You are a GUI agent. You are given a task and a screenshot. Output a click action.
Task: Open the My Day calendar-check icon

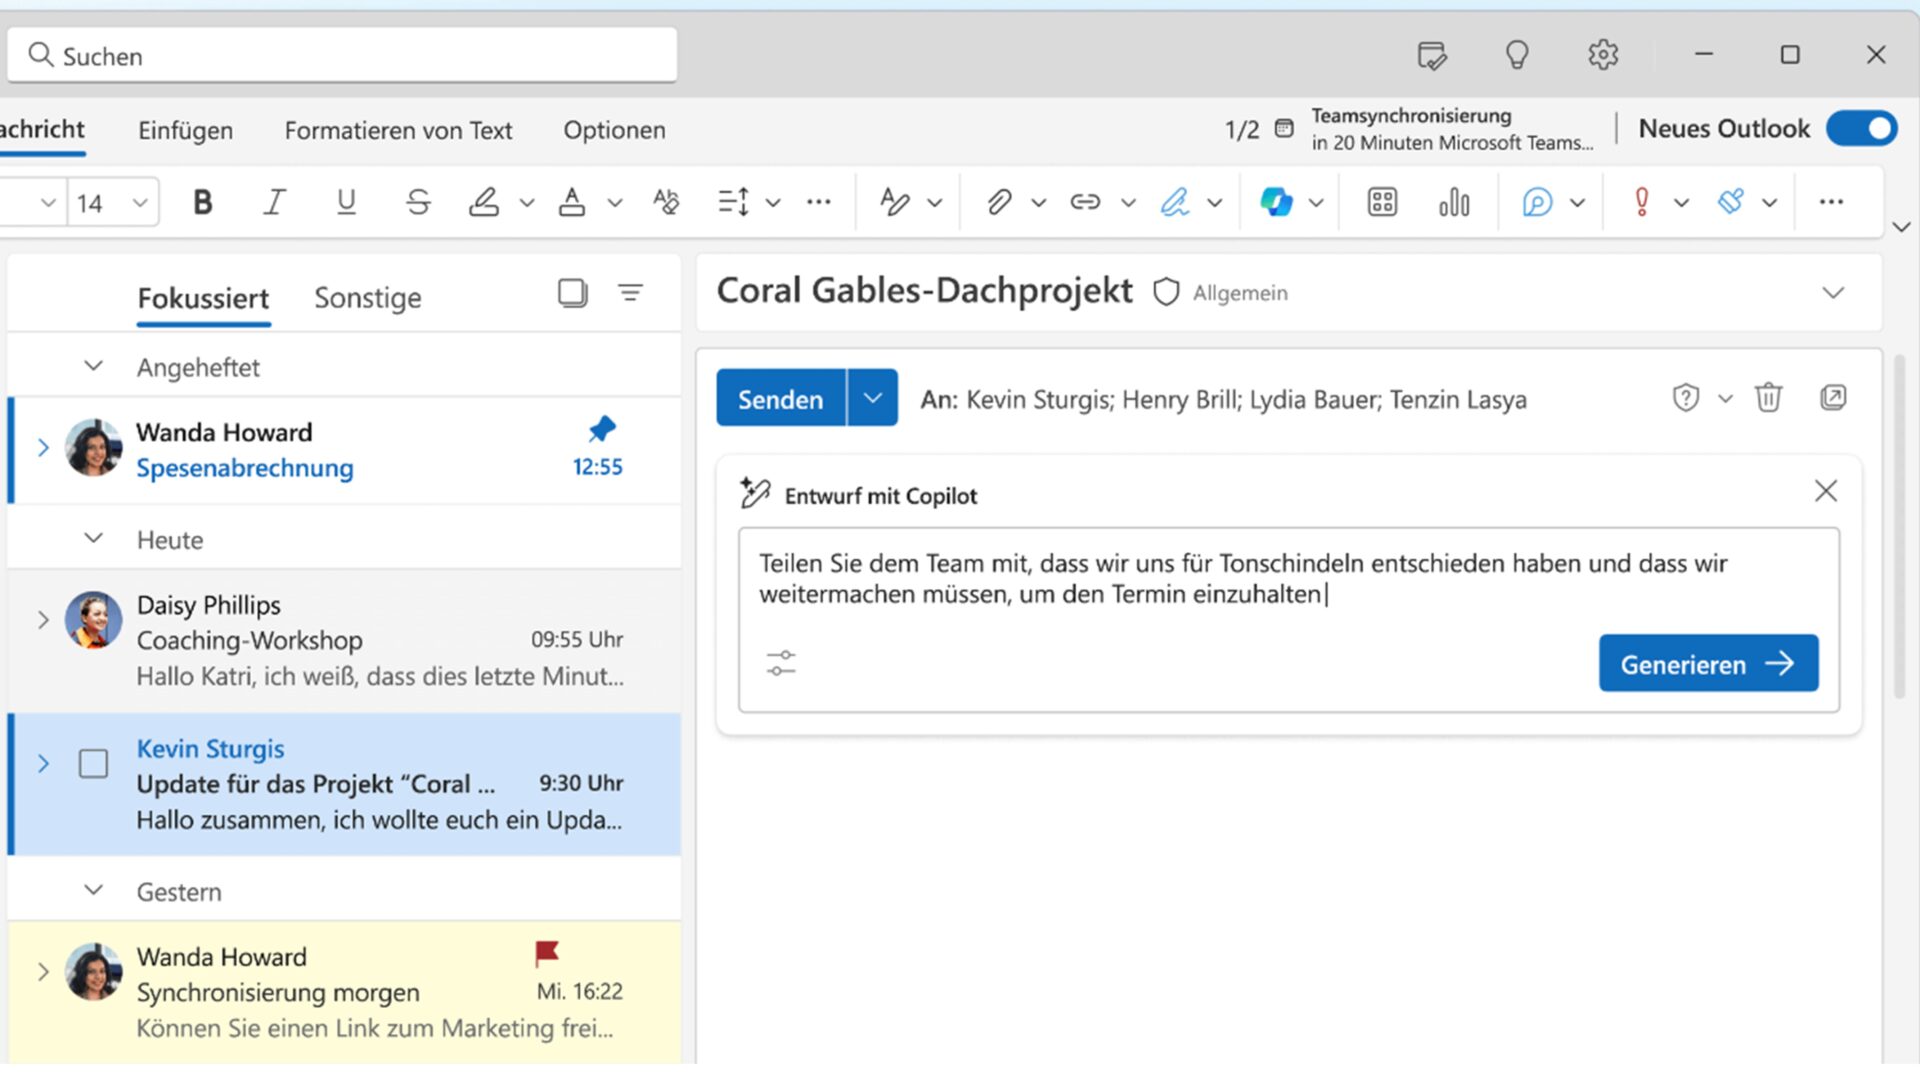[x=1432, y=55]
